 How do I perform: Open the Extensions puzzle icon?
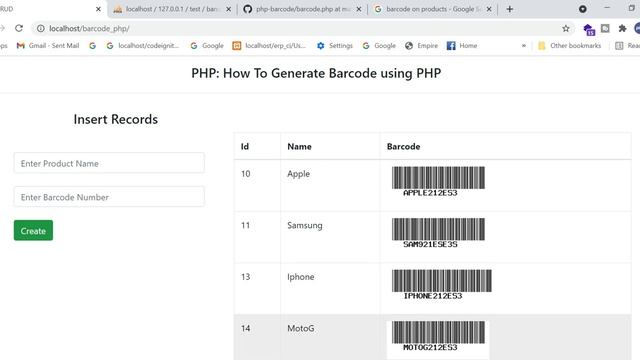pos(622,28)
